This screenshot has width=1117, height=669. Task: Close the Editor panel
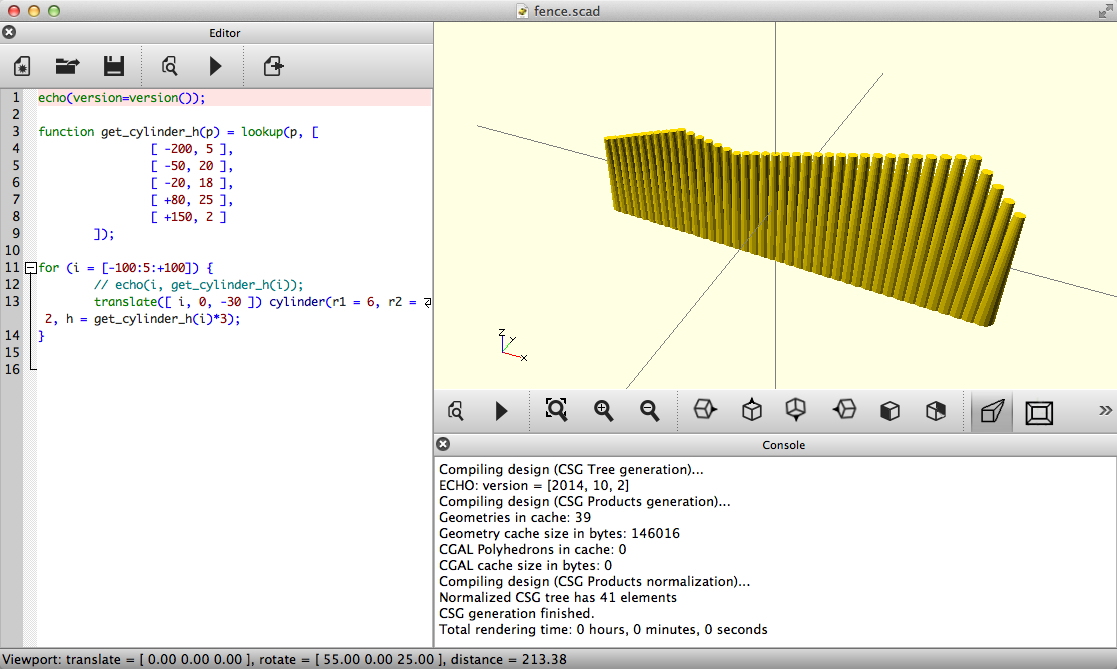pos(9,32)
